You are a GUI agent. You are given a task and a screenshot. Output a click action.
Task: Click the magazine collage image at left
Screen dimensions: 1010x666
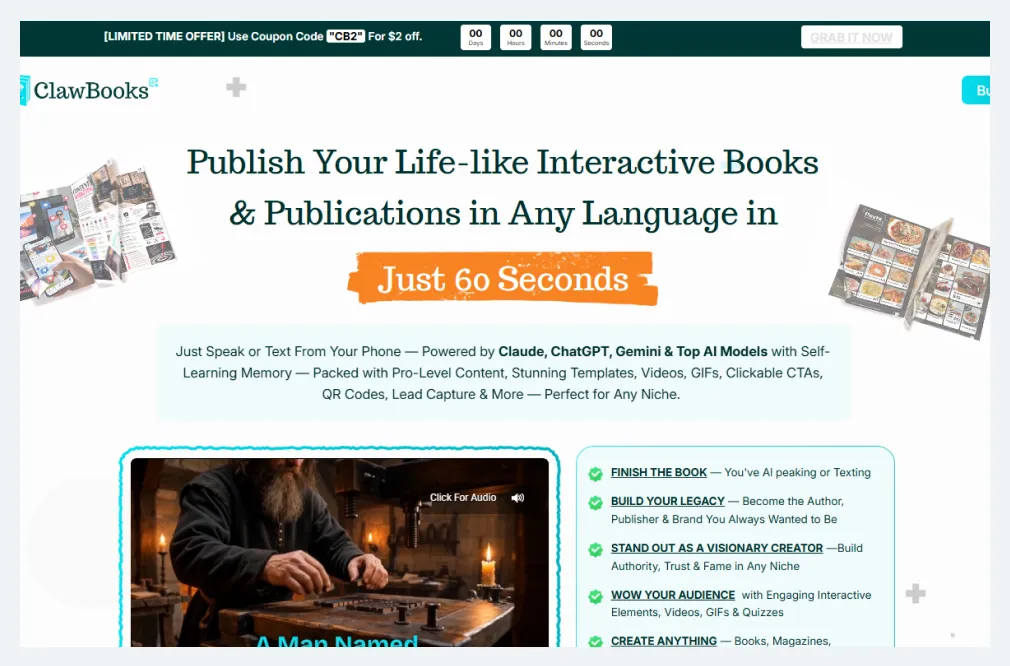97,230
